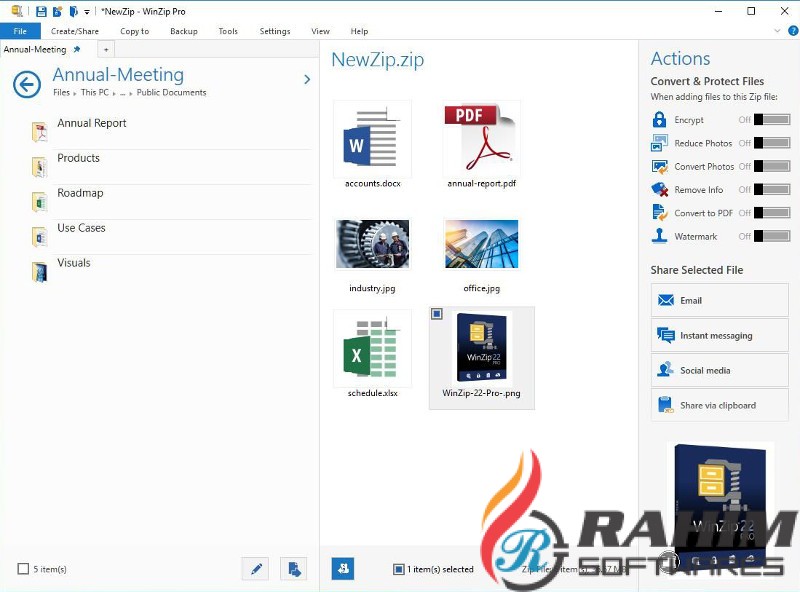800x592 pixels.
Task: Toggle the Remove Info switch
Action: (772, 189)
